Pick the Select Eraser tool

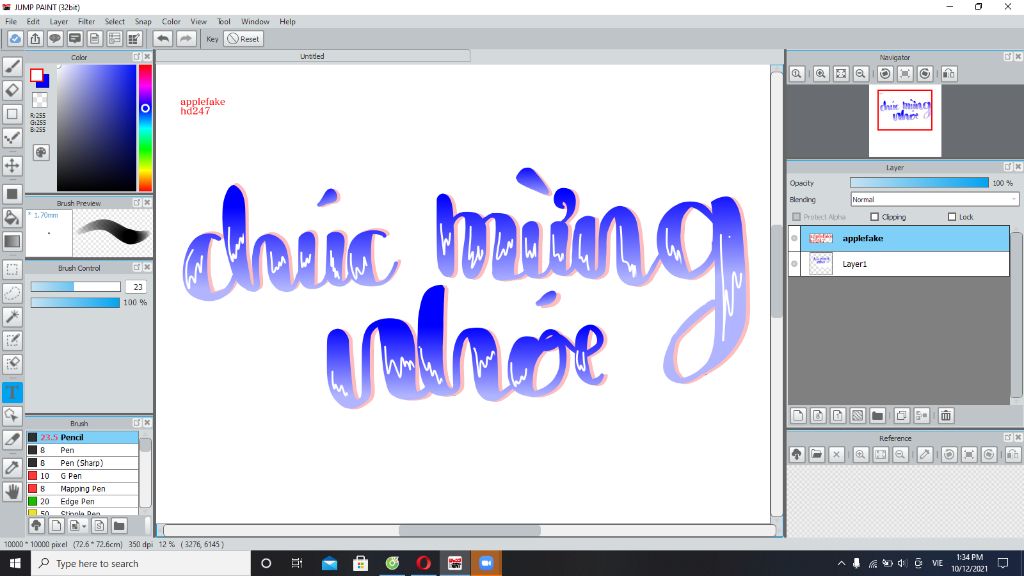[12, 364]
